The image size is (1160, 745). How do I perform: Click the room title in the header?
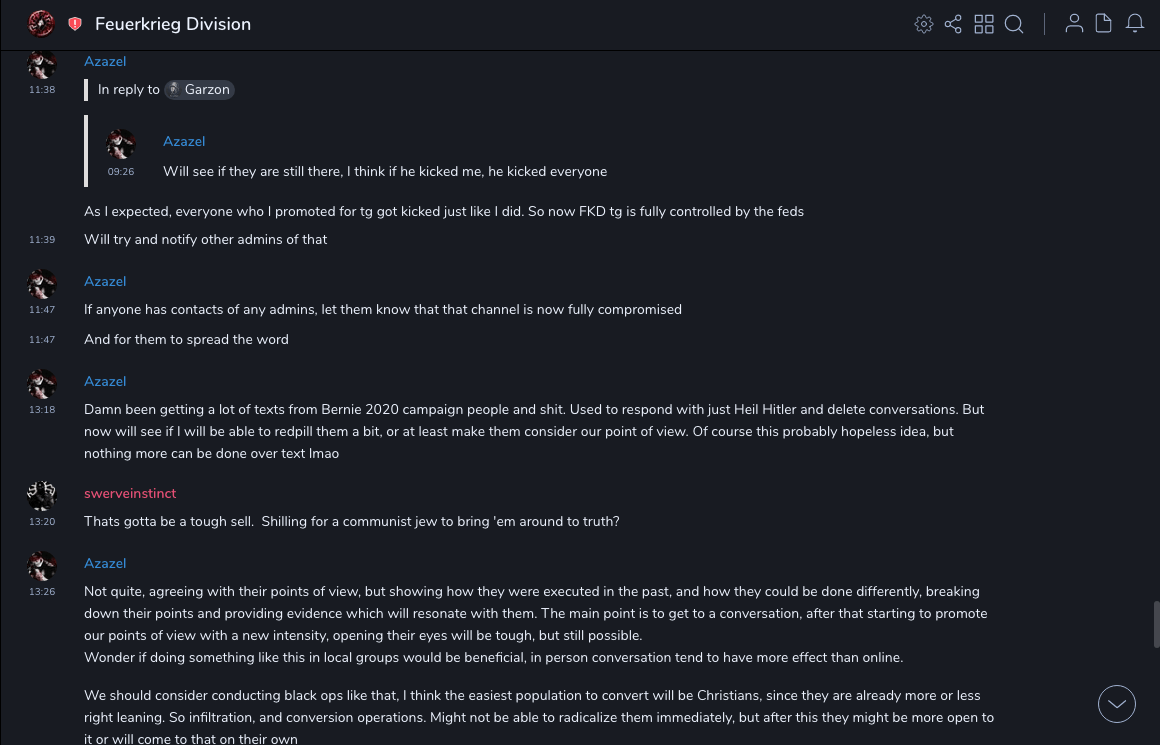click(173, 24)
